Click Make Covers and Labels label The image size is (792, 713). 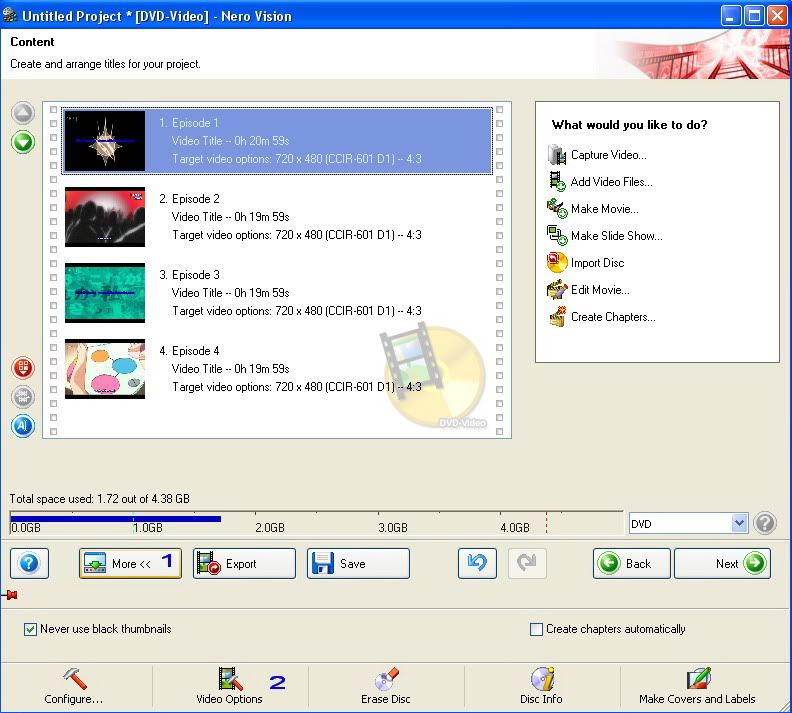[x=697, y=699]
